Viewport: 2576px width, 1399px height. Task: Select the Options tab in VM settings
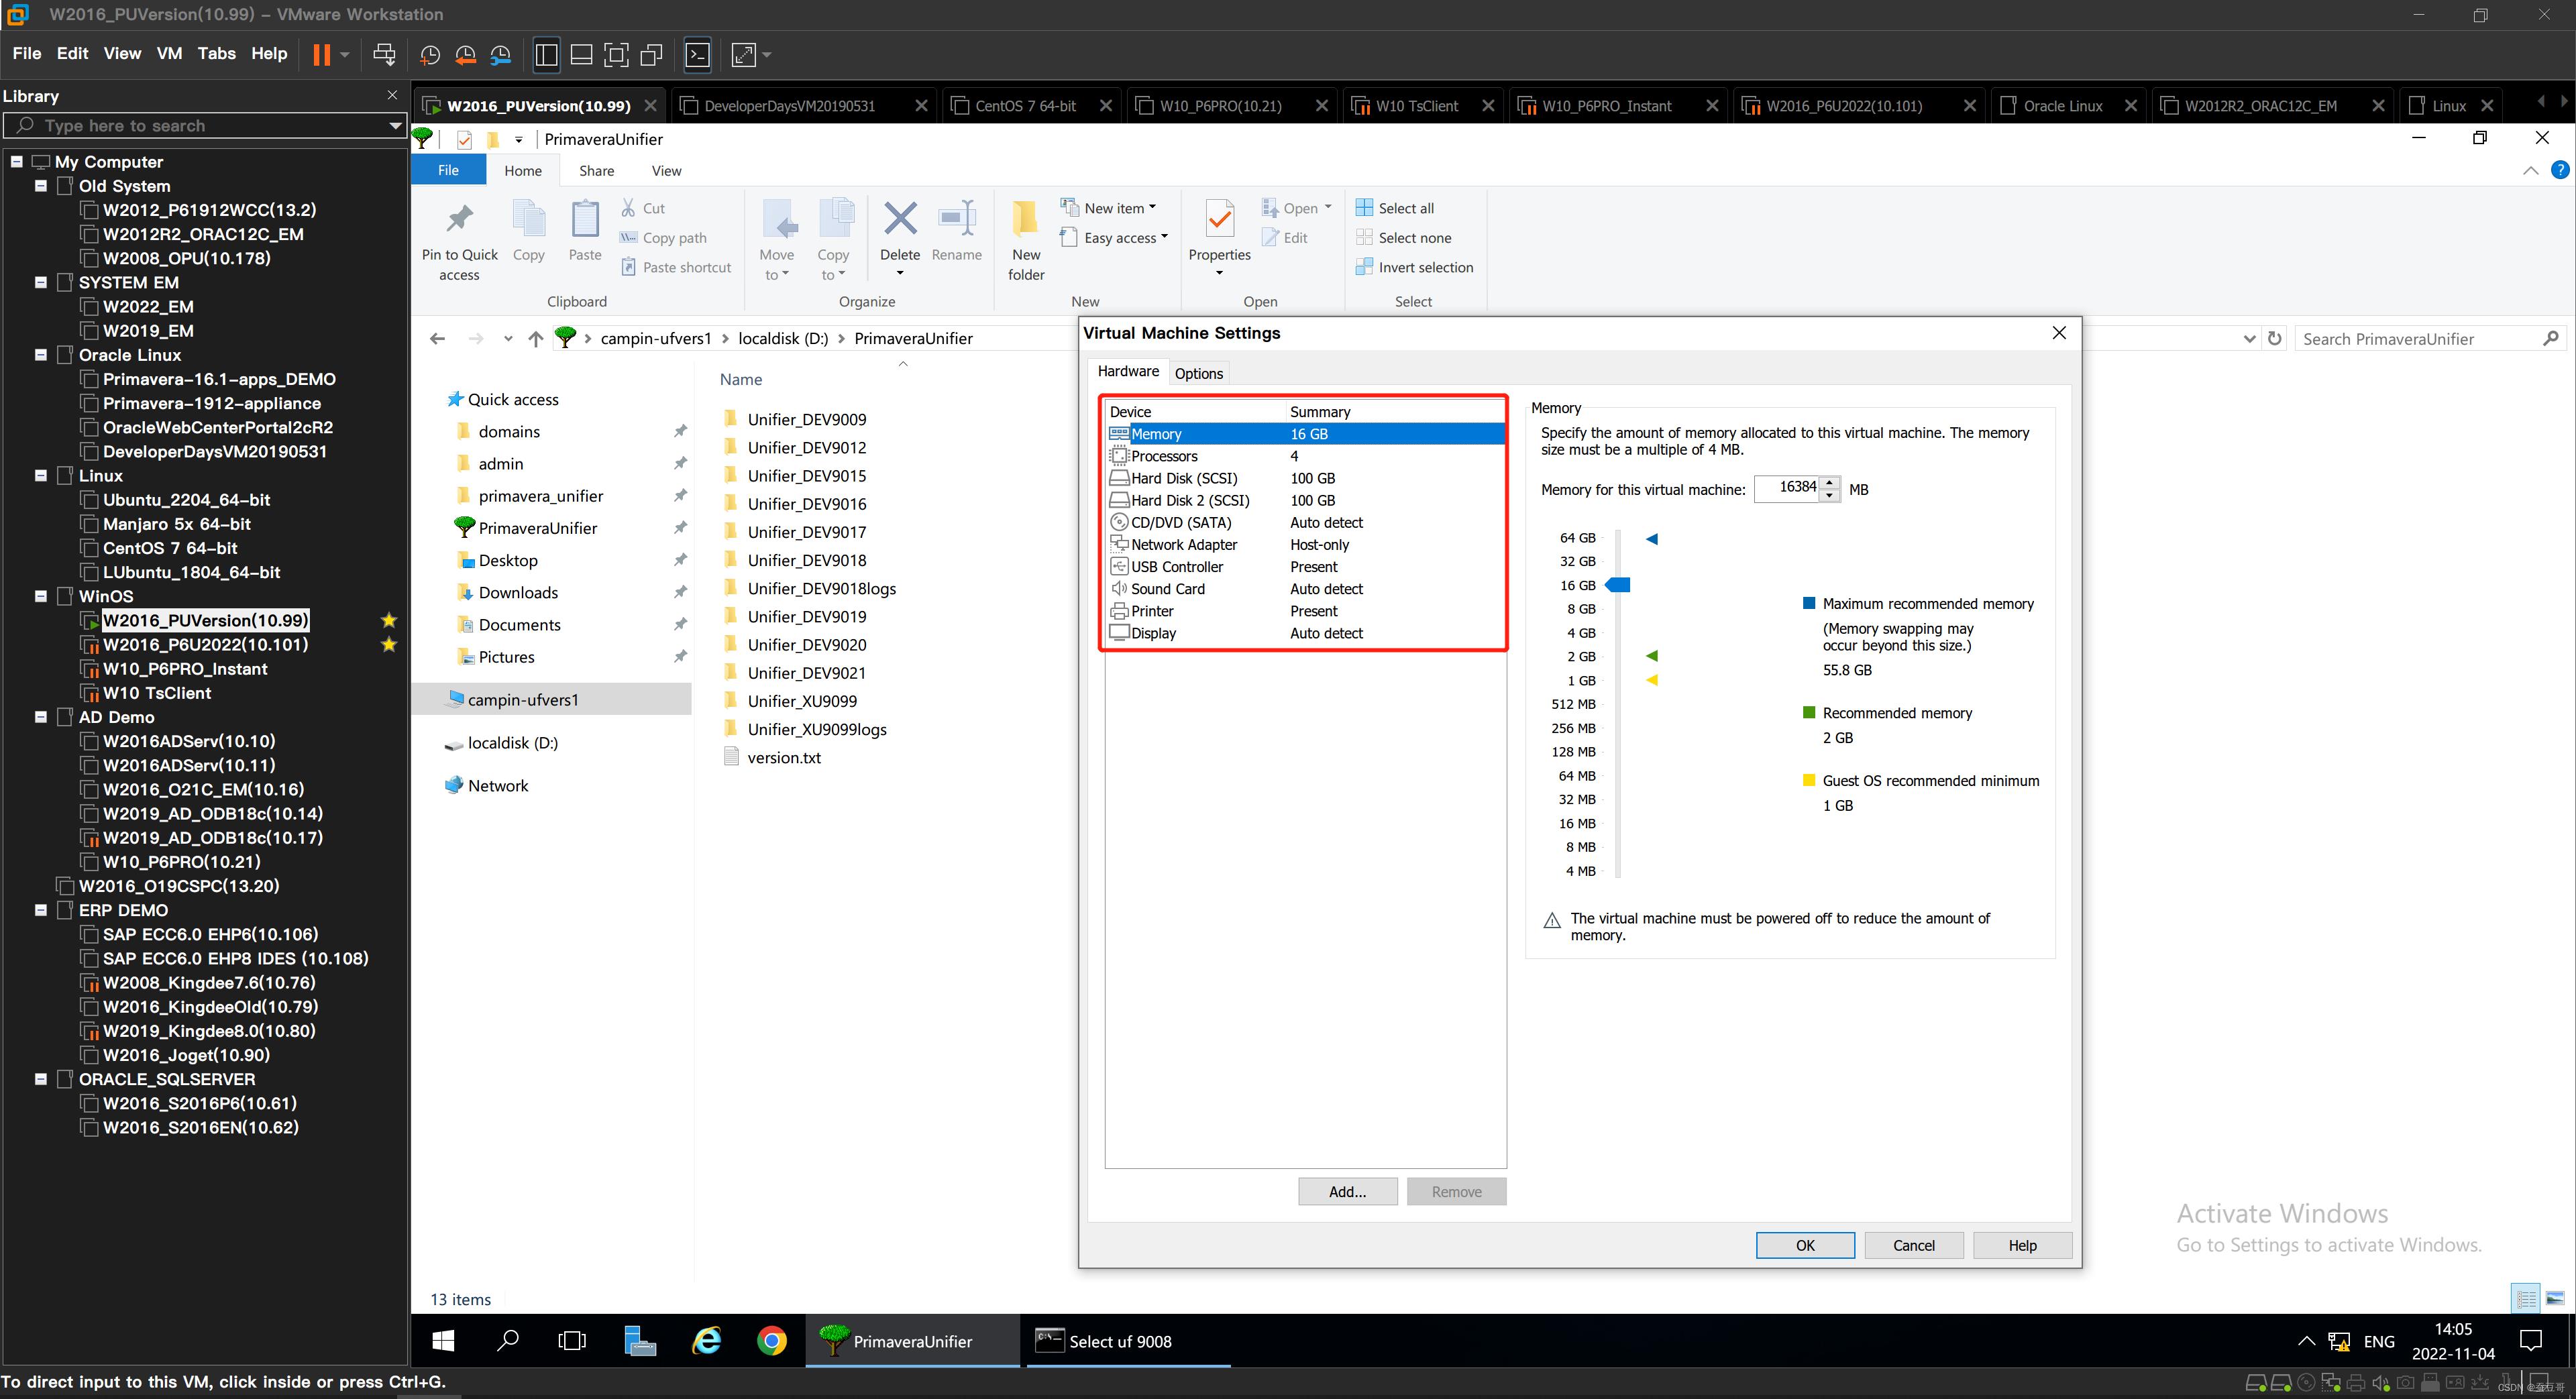[x=1199, y=372]
